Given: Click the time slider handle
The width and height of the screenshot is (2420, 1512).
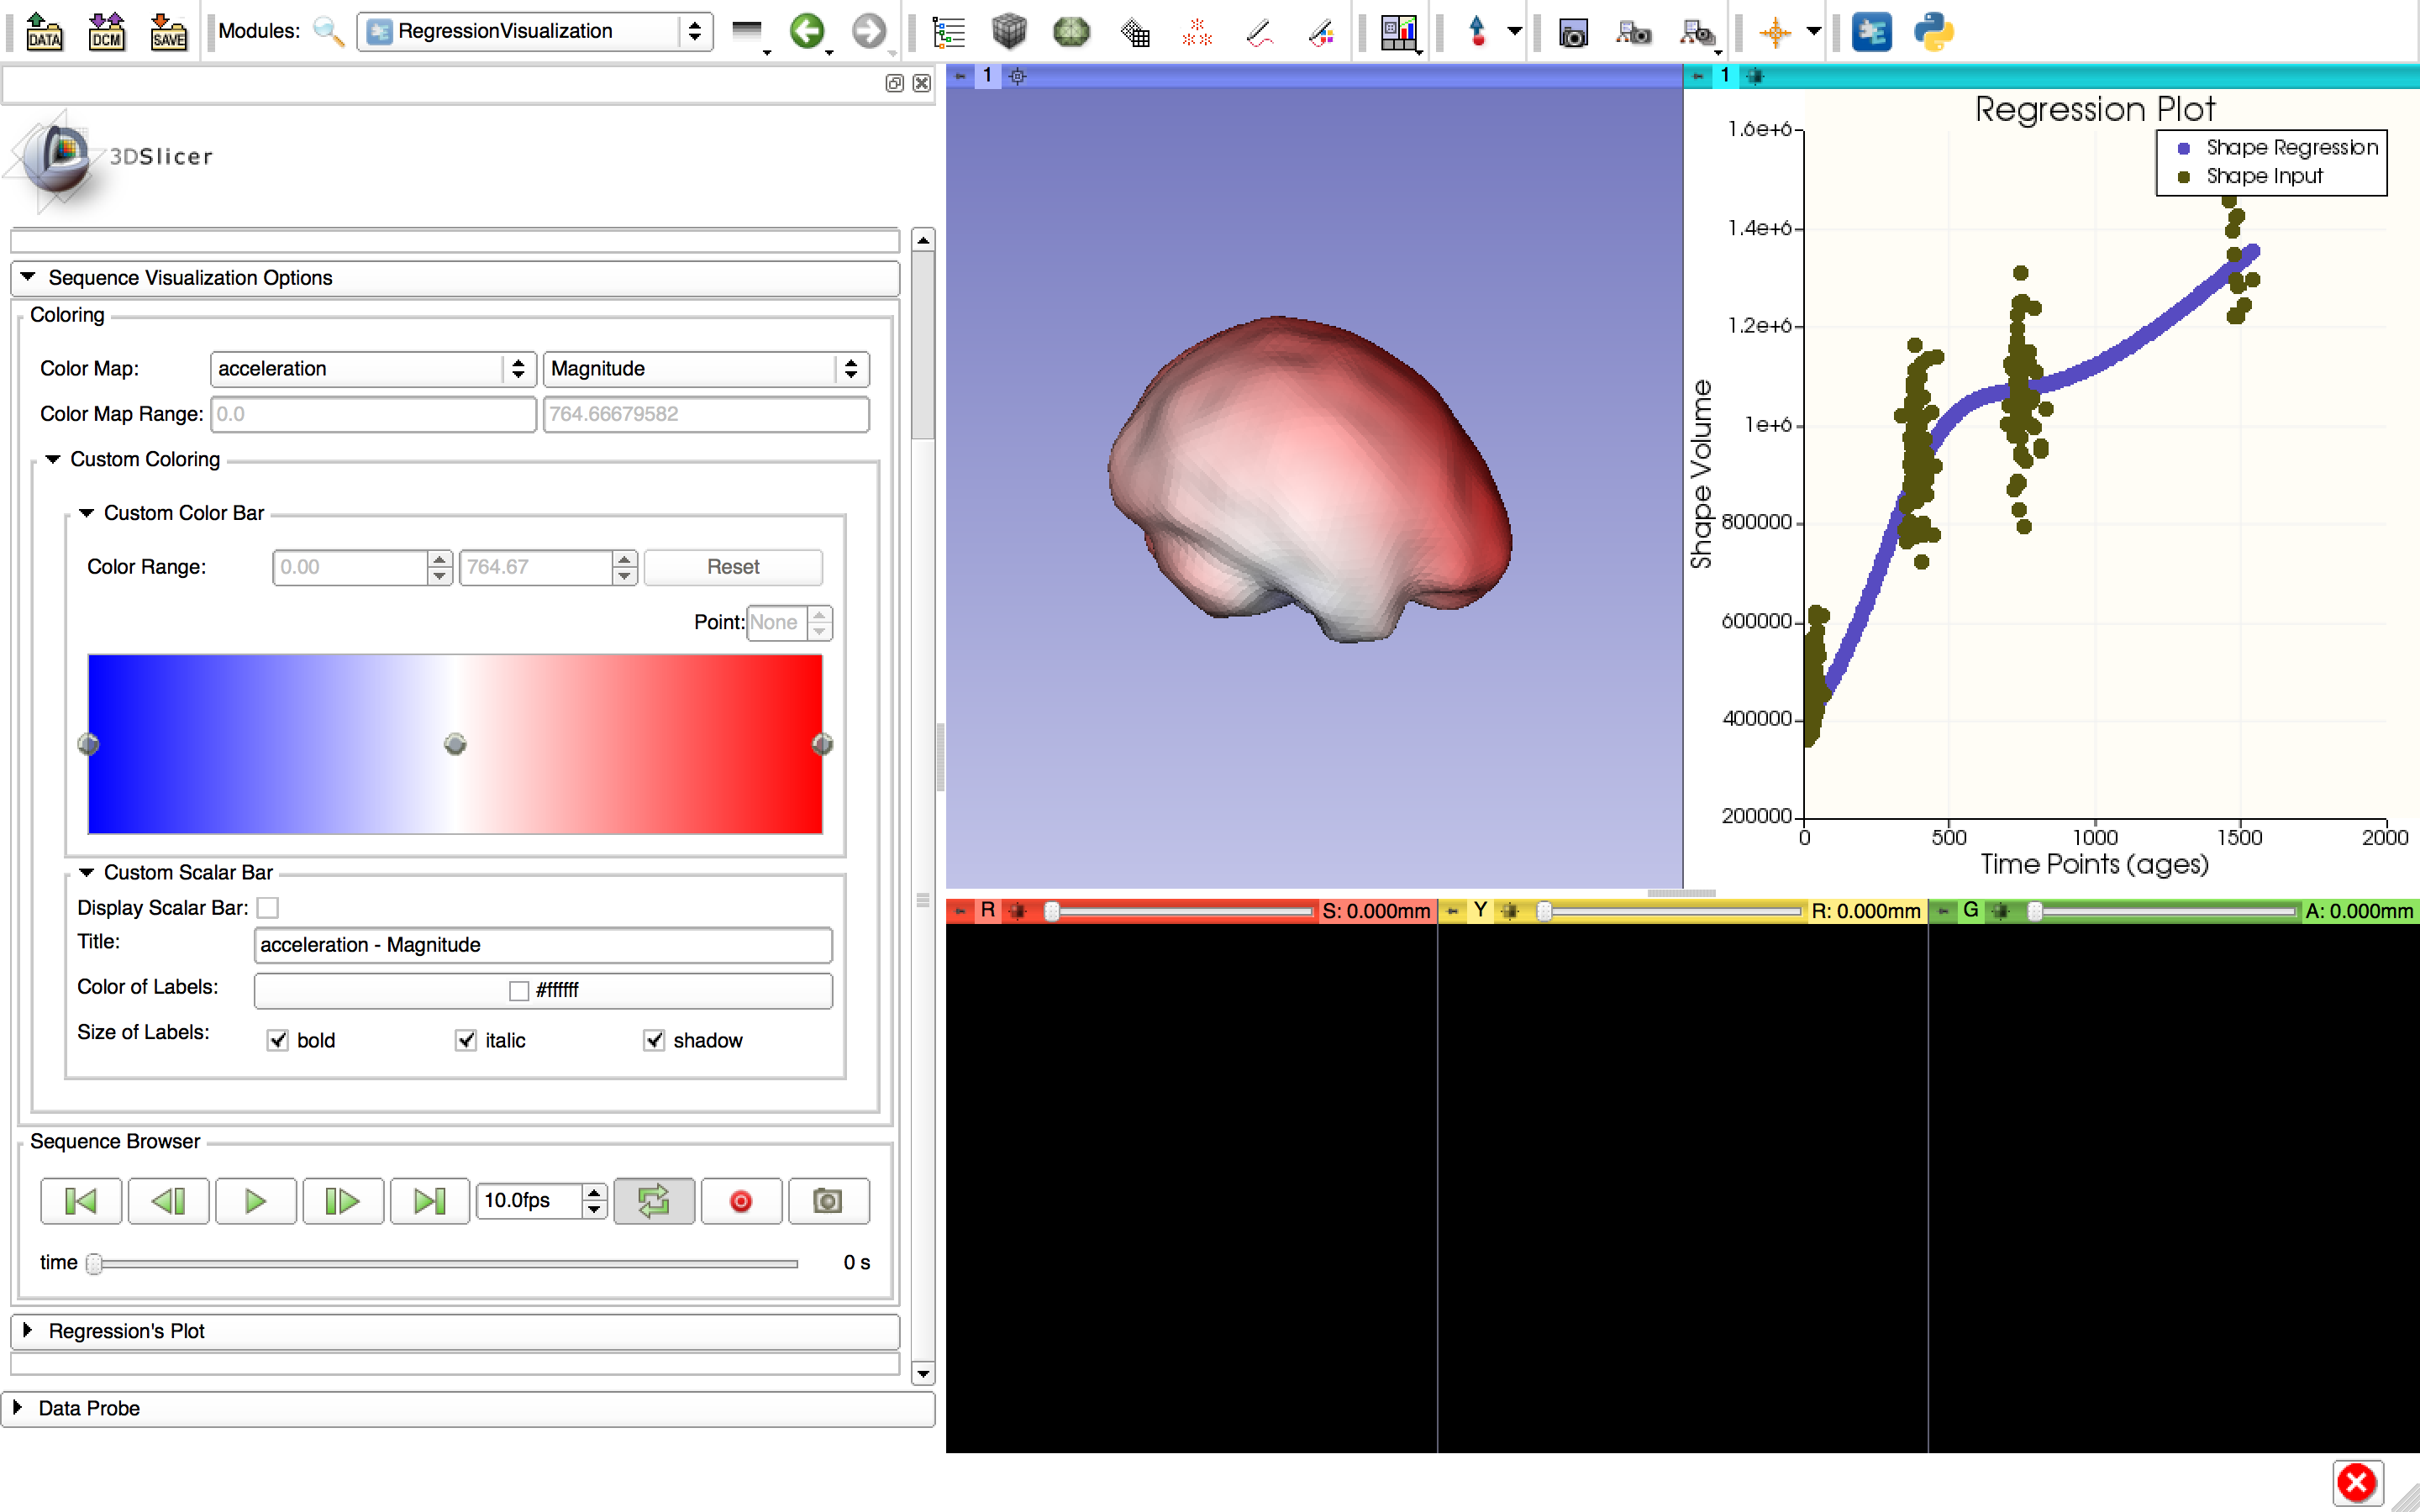Looking at the screenshot, I should click(94, 1263).
